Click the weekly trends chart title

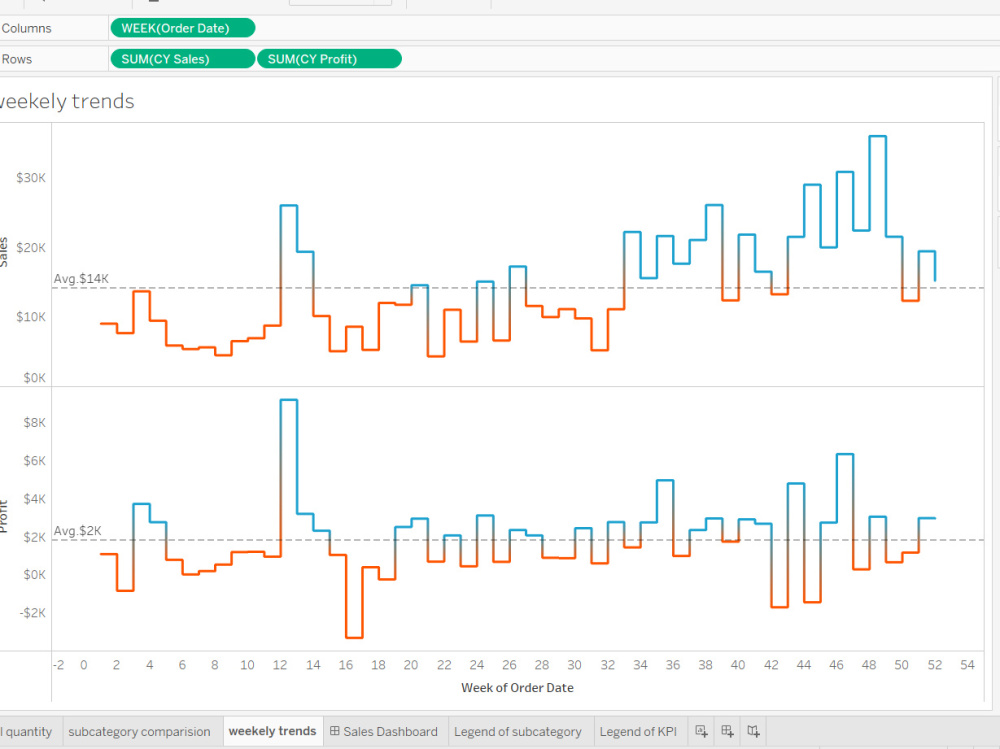click(x=67, y=101)
